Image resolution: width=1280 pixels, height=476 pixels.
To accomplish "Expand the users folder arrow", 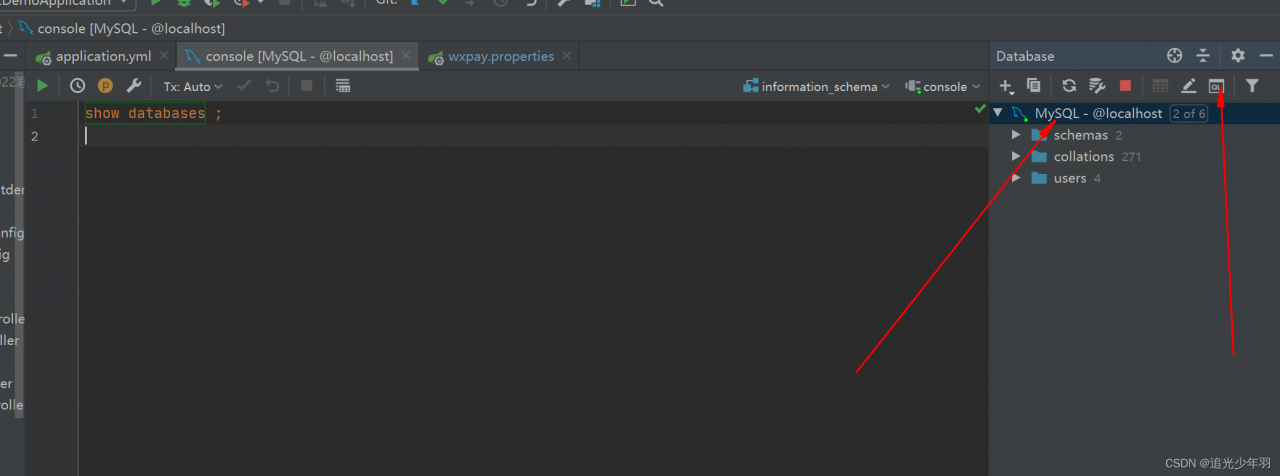I will (1016, 178).
